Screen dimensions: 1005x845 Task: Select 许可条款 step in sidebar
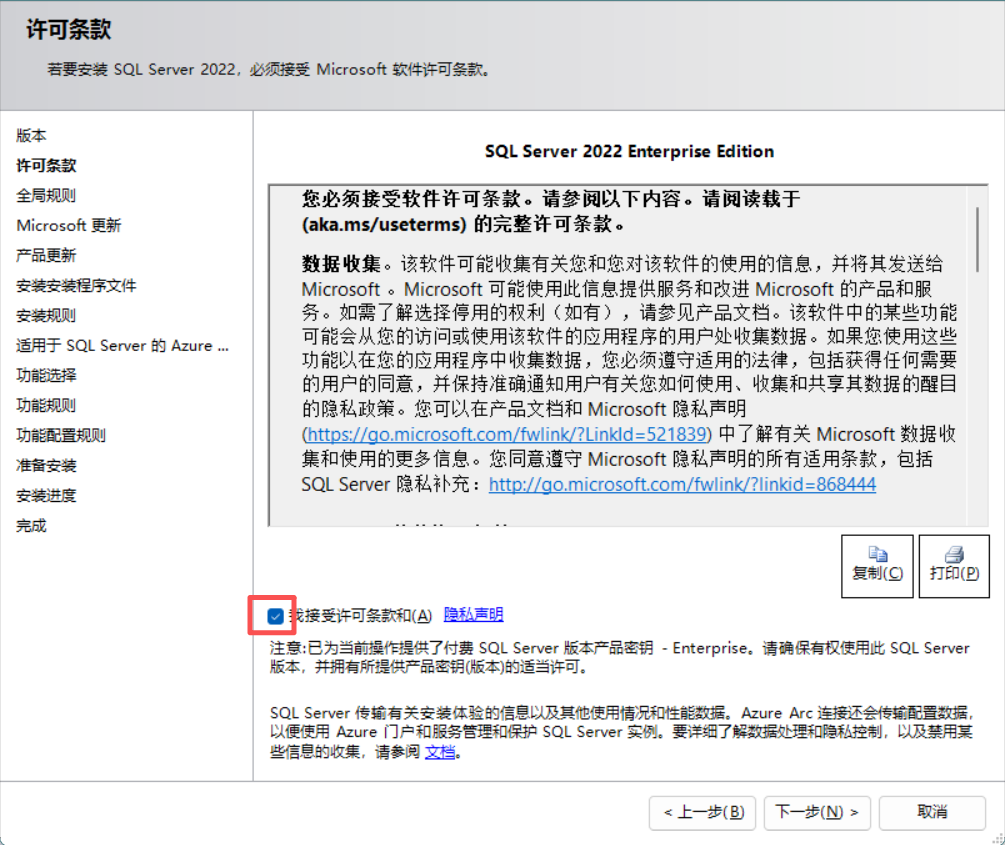(46, 165)
